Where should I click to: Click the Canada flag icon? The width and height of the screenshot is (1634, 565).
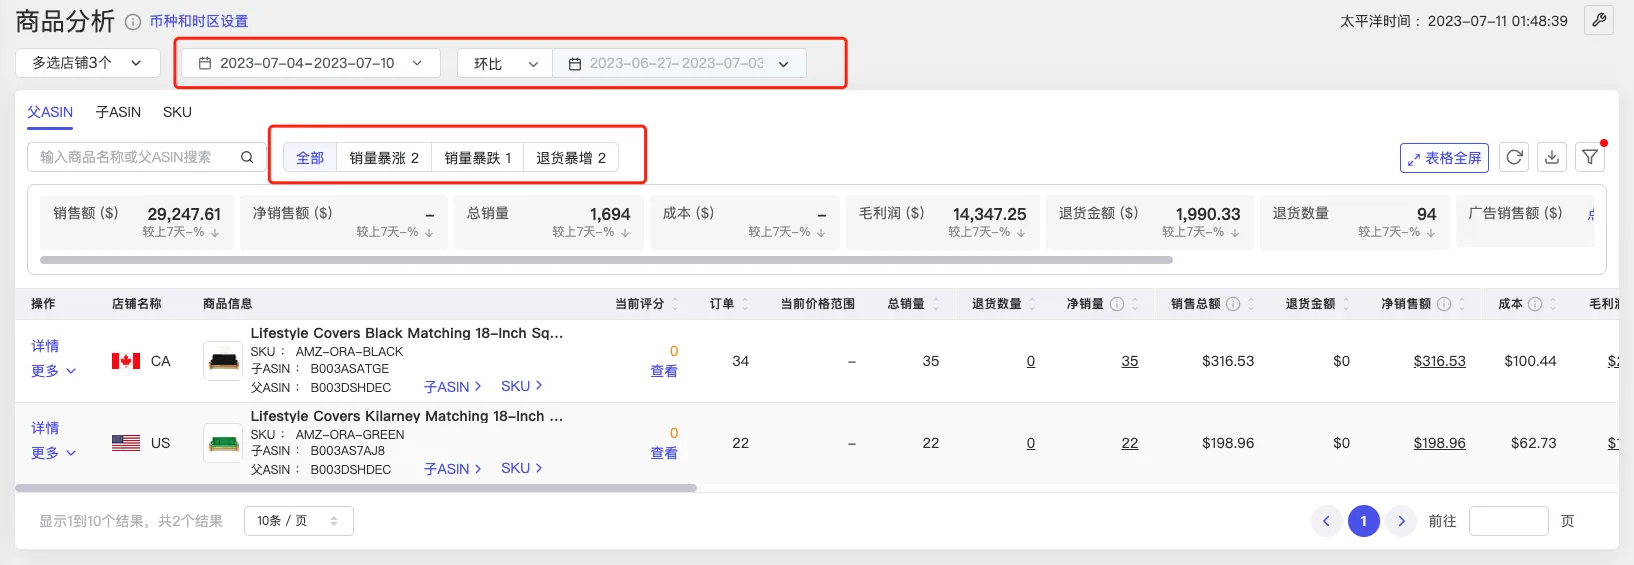126,361
